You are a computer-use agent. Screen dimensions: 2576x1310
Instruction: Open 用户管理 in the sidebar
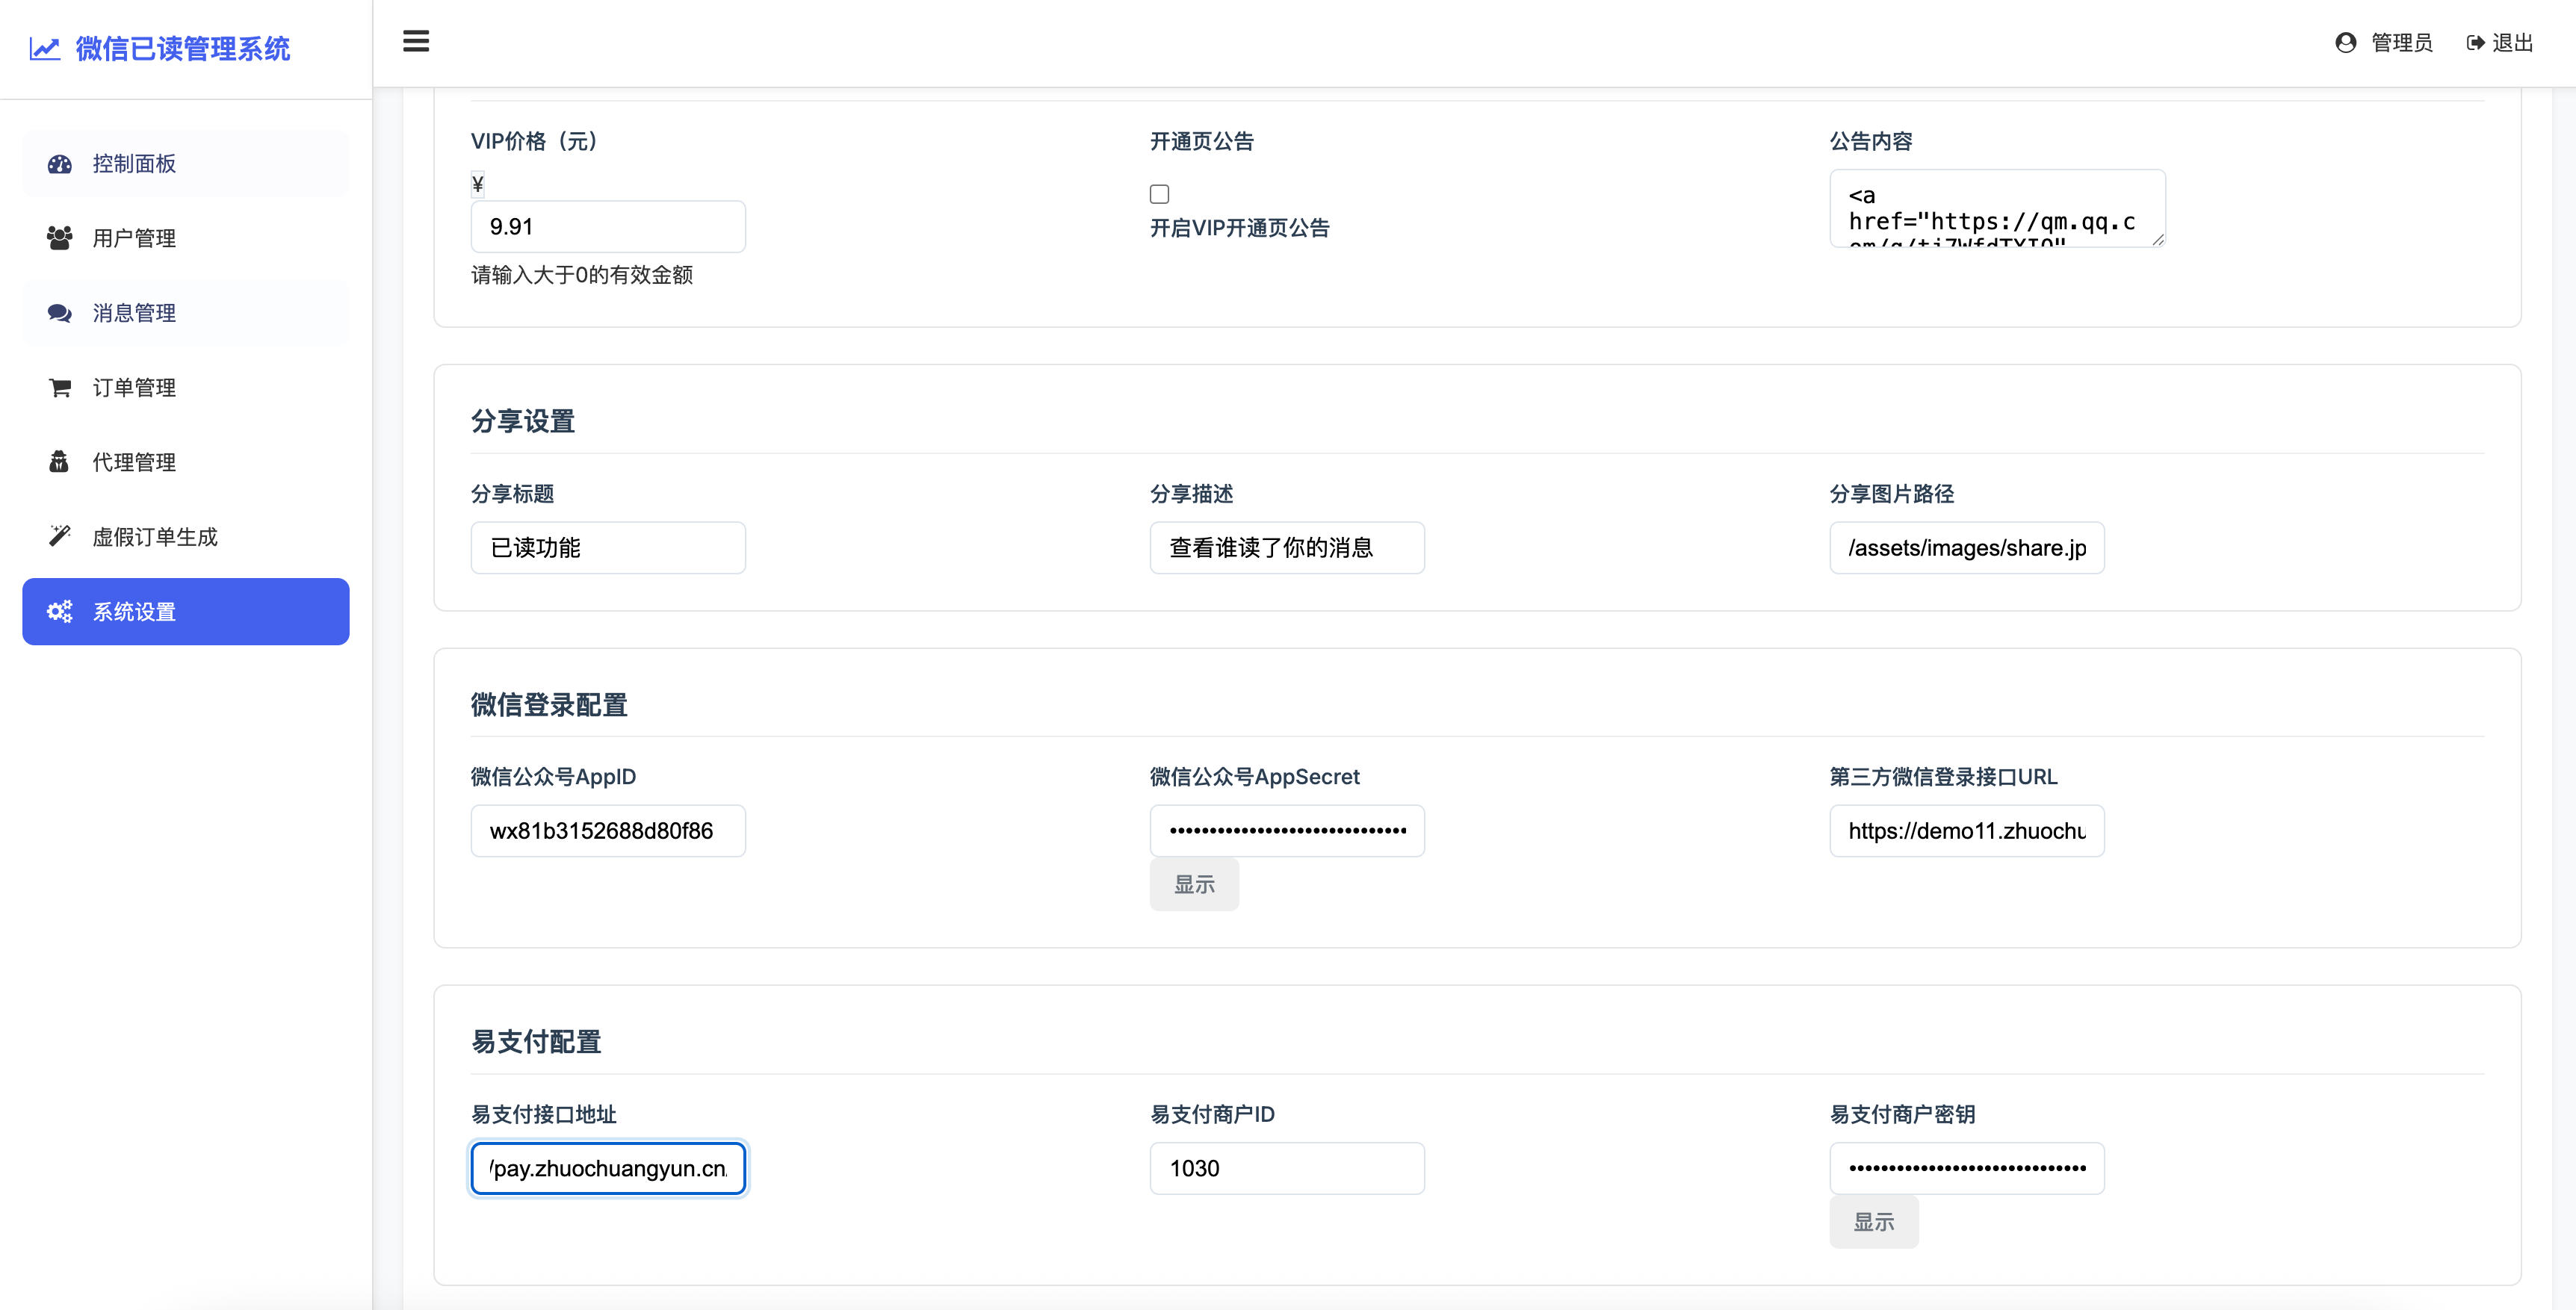click(186, 238)
